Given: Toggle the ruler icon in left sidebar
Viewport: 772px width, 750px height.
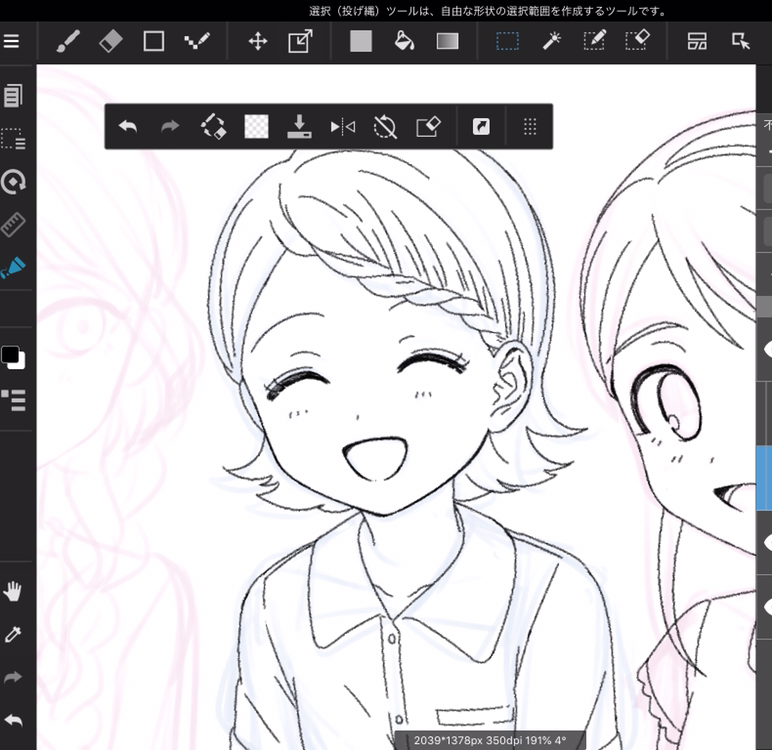Looking at the screenshot, I should pos(13,225).
